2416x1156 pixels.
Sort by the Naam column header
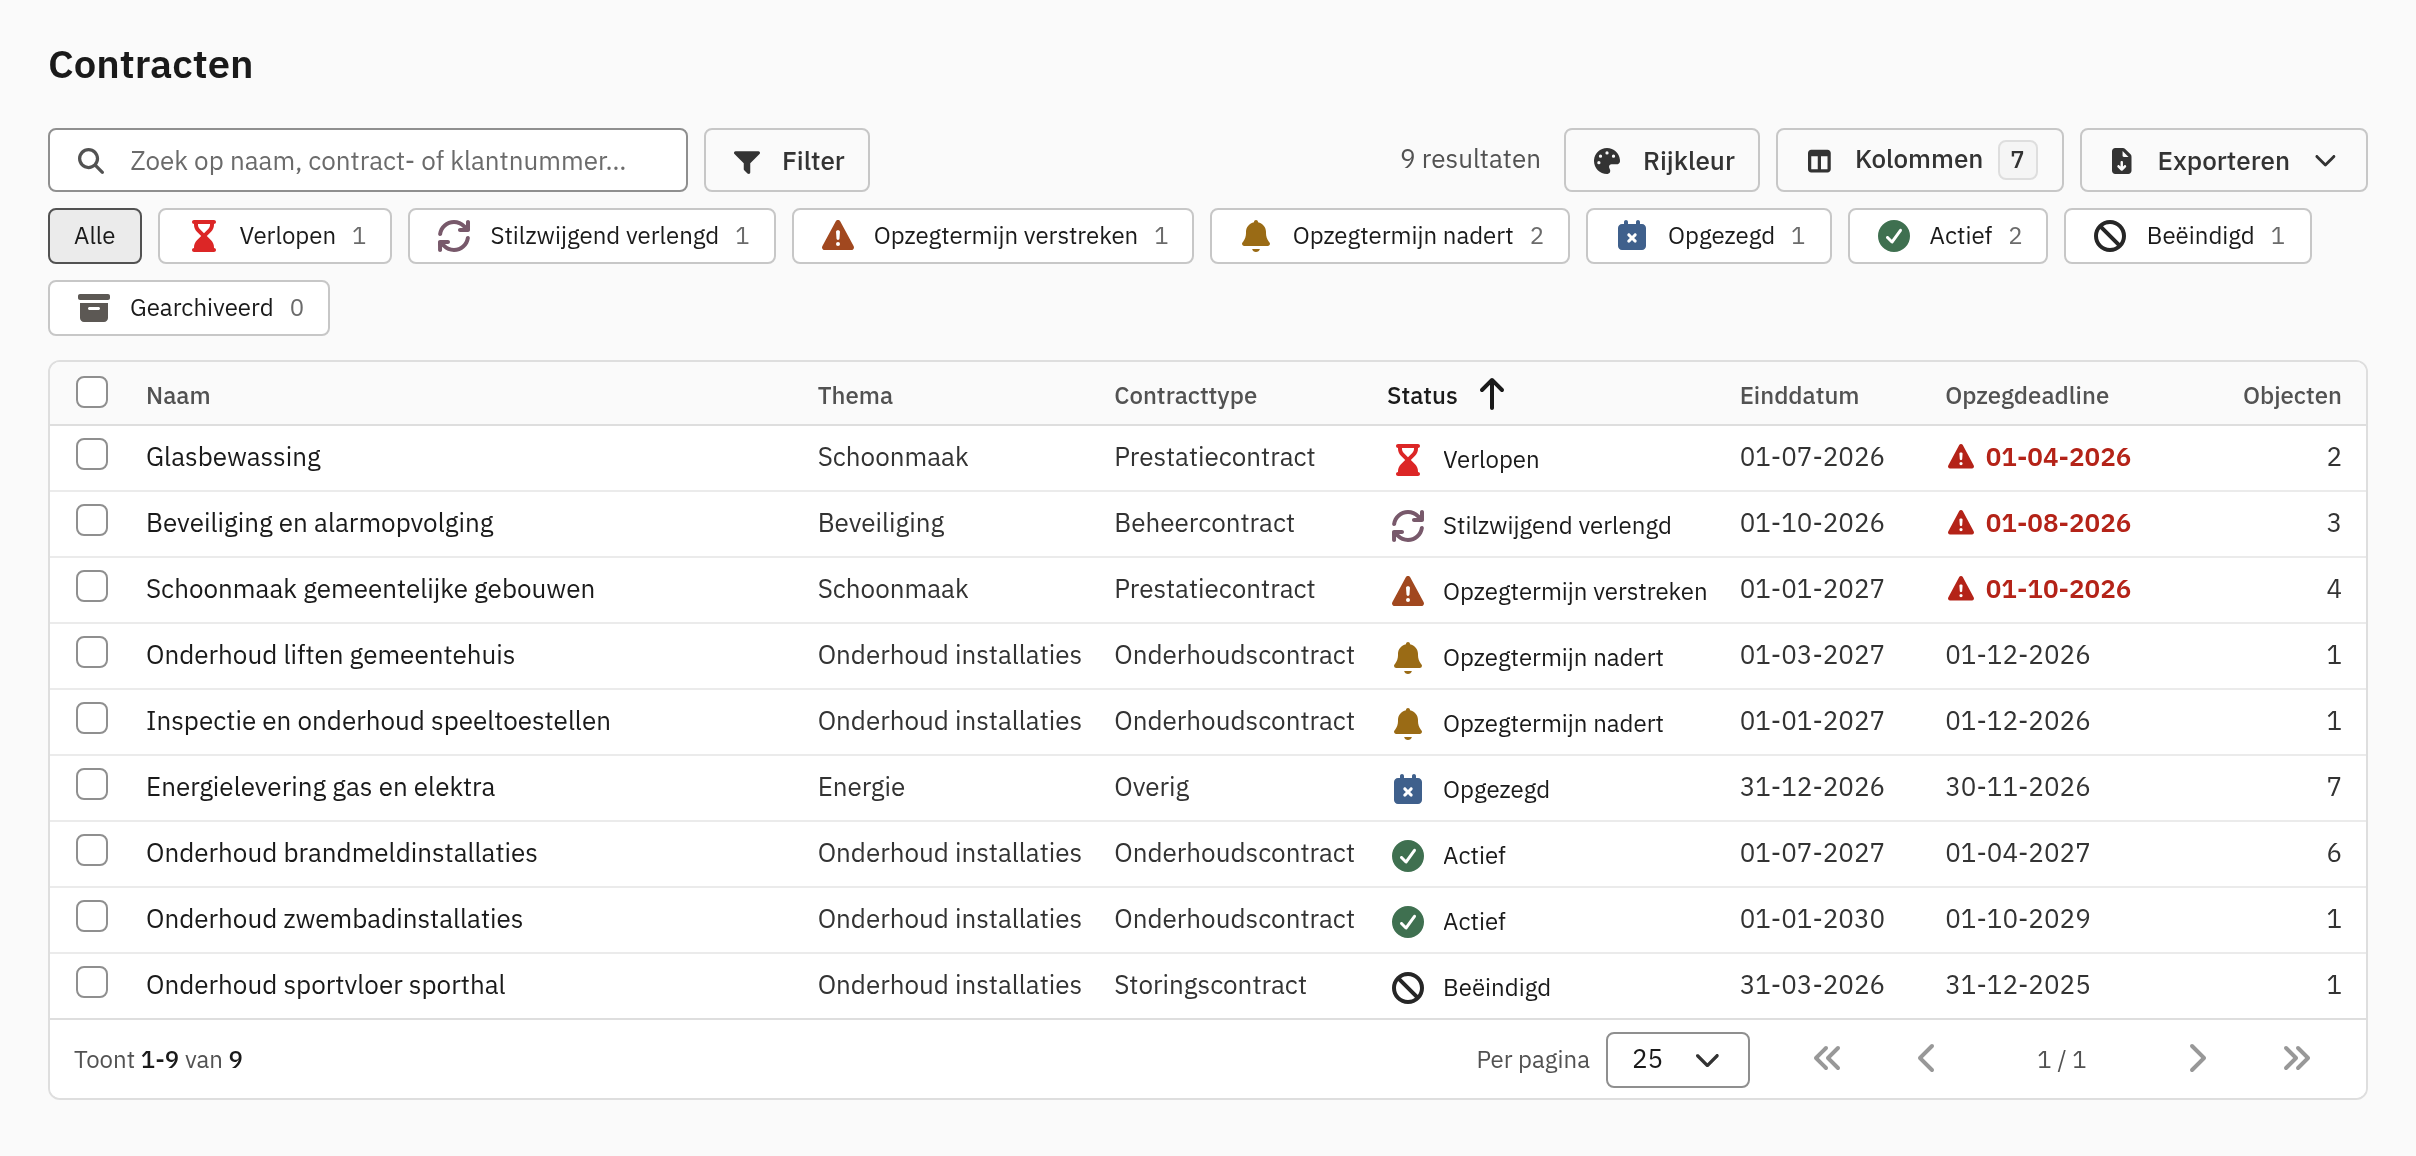coord(178,396)
